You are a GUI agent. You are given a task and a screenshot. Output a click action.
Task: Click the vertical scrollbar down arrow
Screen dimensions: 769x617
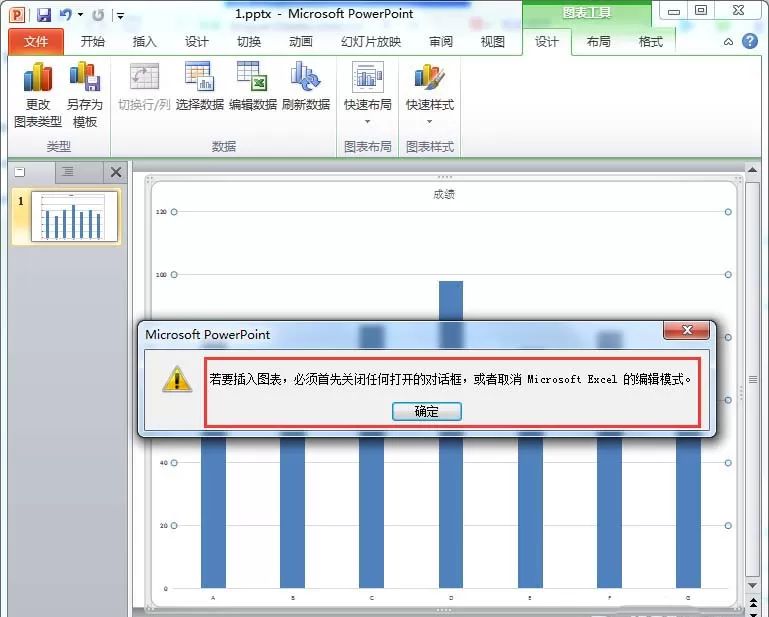752,586
